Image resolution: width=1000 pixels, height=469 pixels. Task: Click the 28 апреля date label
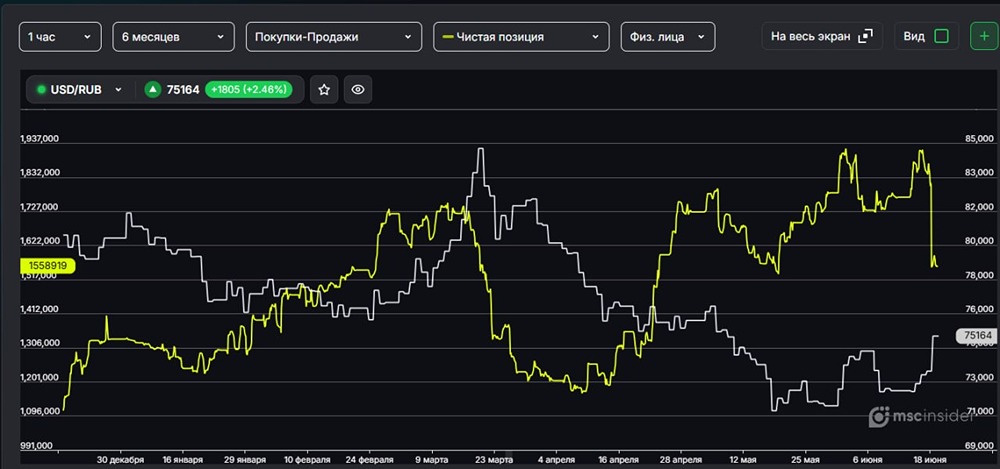click(681, 459)
